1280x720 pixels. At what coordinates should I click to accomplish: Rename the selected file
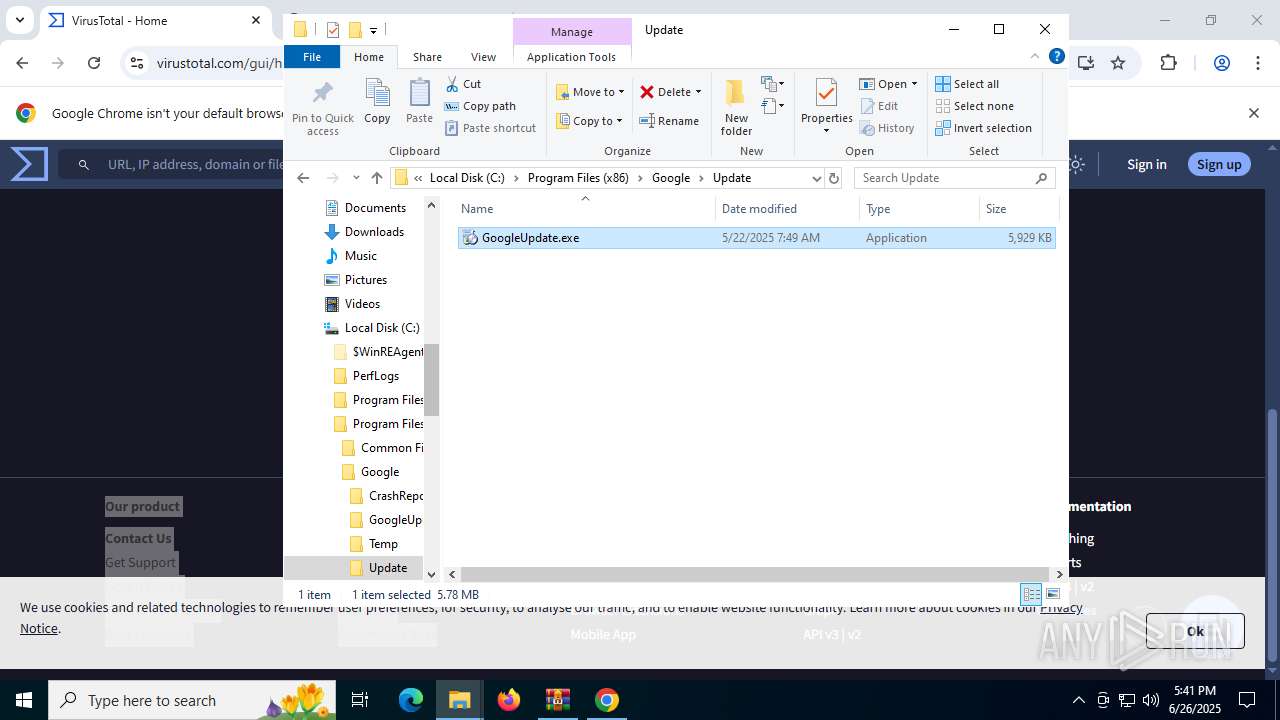click(x=669, y=121)
